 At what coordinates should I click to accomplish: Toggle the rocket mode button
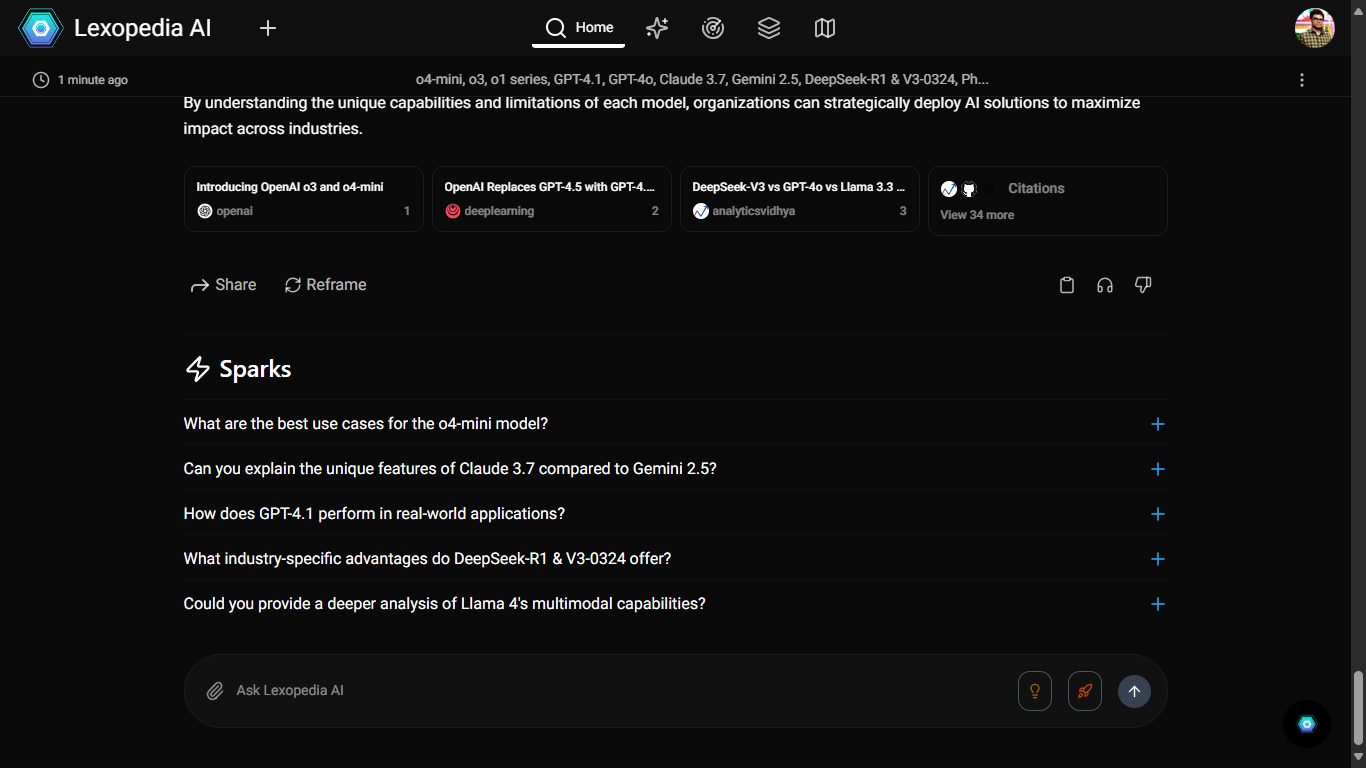coord(1085,691)
